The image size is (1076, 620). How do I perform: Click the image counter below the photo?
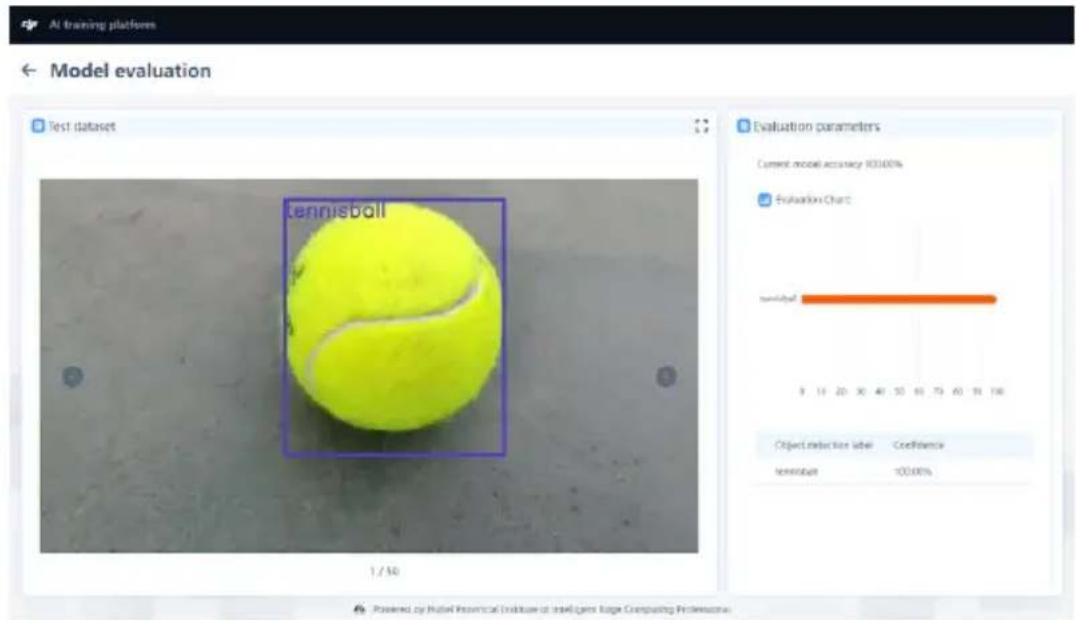pos(384,571)
